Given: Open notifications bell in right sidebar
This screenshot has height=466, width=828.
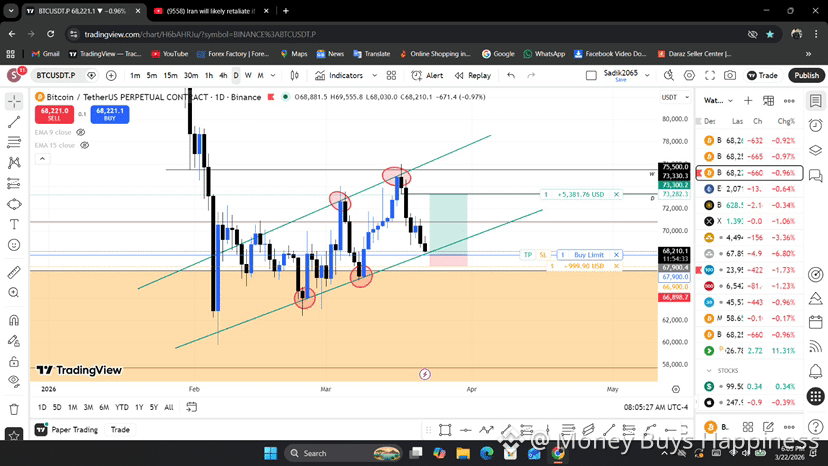Looking at the screenshot, I should click(x=815, y=371).
